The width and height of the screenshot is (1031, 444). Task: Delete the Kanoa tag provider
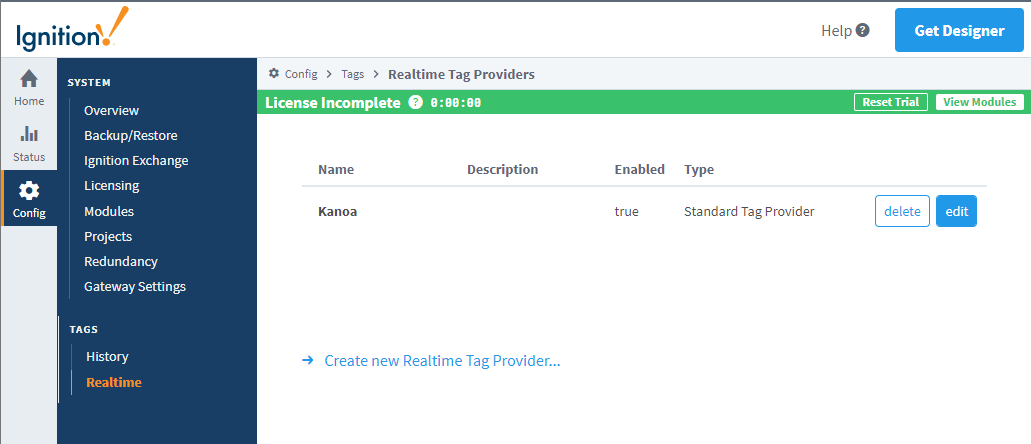pos(902,211)
